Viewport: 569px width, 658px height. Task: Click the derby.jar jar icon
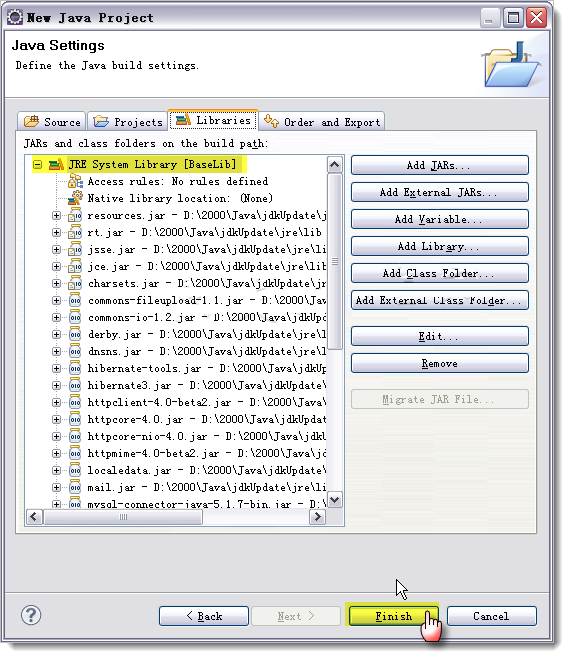coord(75,334)
